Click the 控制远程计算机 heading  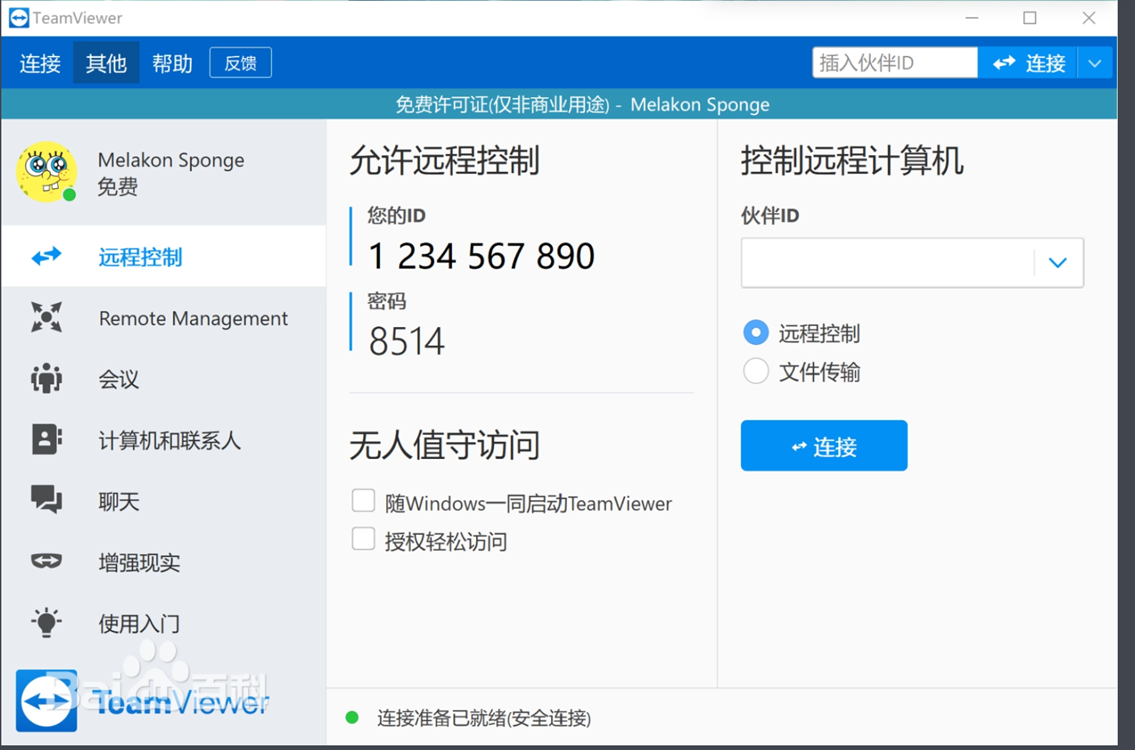(x=852, y=161)
